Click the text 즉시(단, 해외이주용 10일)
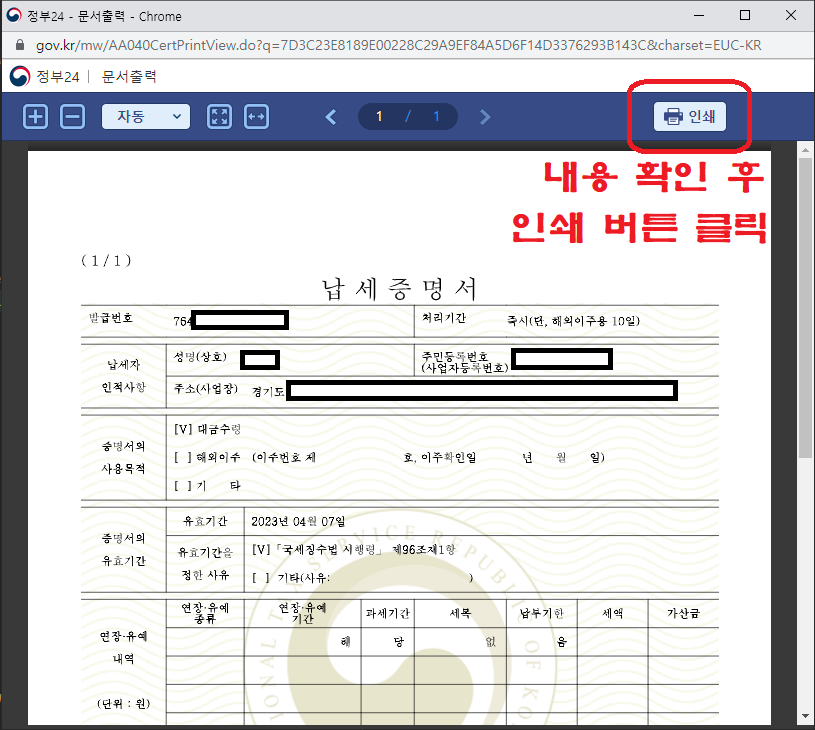Screen dimensions: 815x730 pos(573,321)
